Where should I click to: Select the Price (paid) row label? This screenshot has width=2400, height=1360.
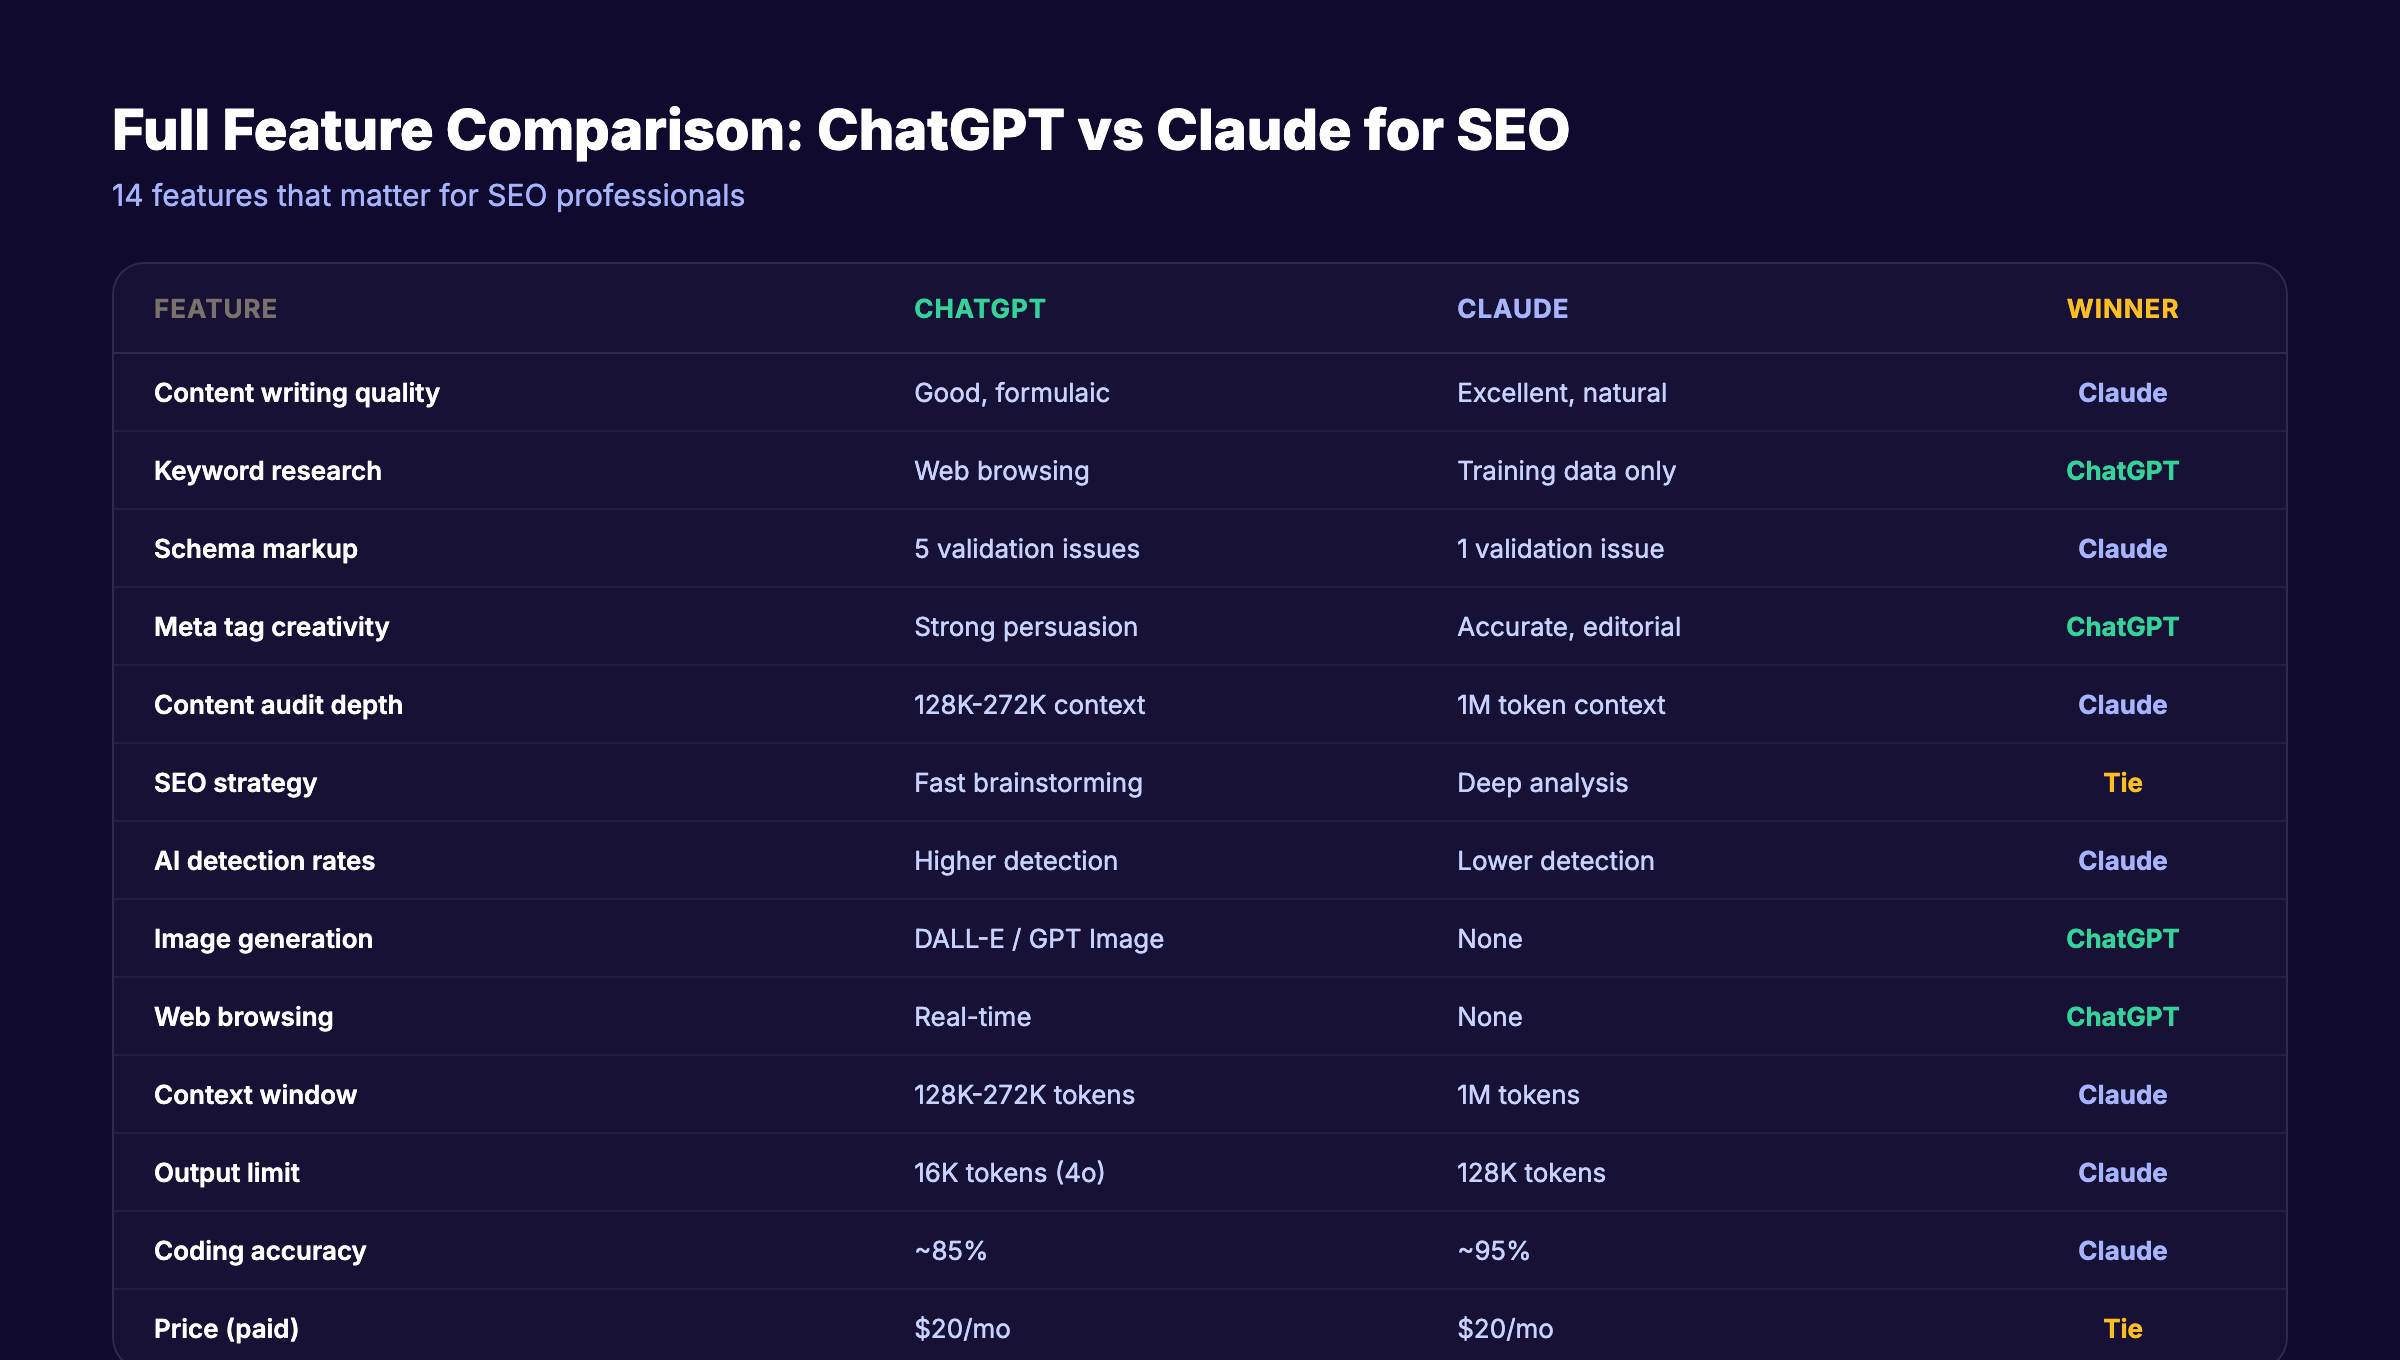(226, 1328)
